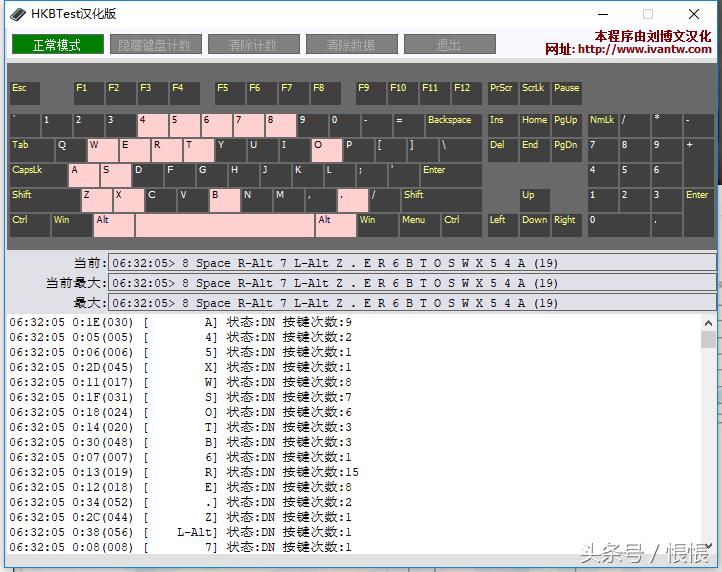The image size is (722, 572).
Task: Click the F12 key tile
Action: pos(466,93)
